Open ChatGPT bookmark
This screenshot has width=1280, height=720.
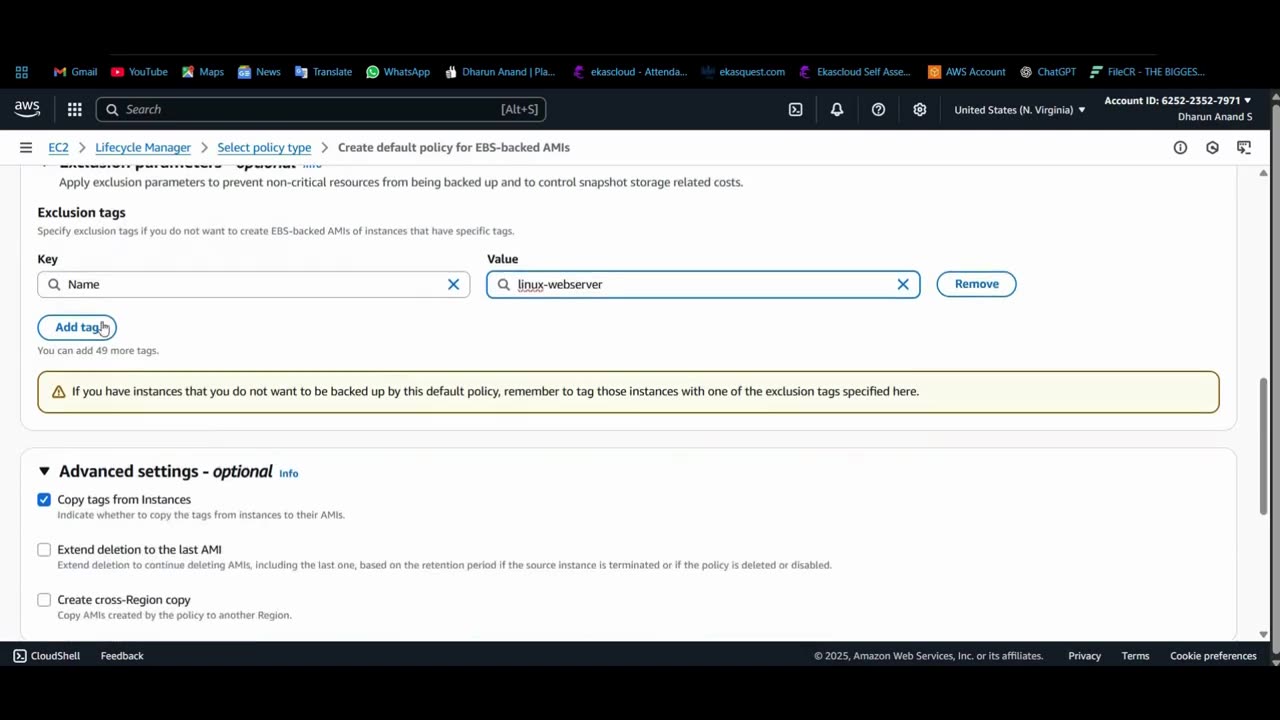click(x=1048, y=72)
